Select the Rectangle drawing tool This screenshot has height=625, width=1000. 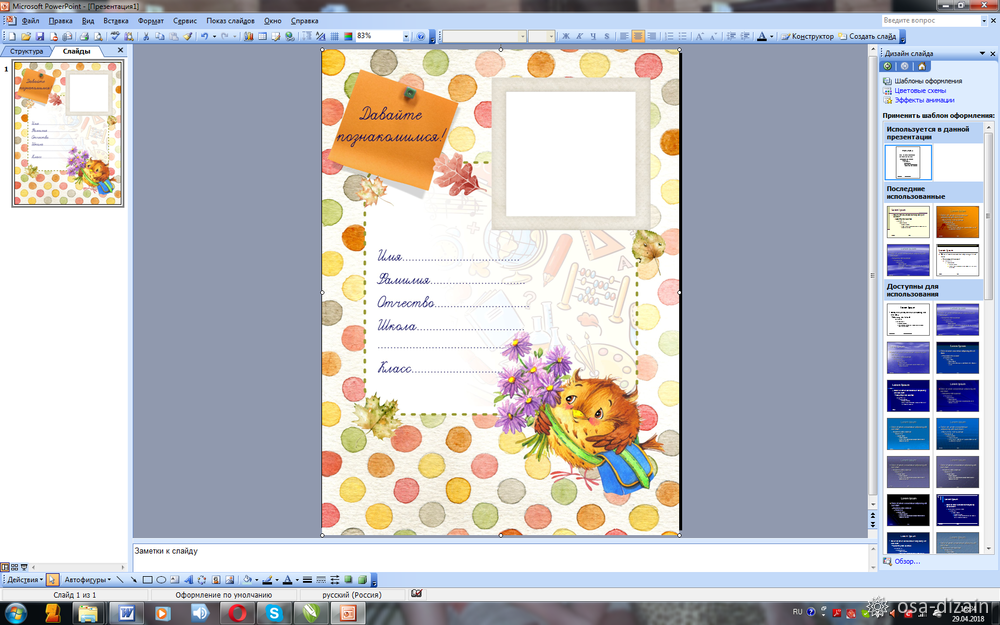coord(147,580)
